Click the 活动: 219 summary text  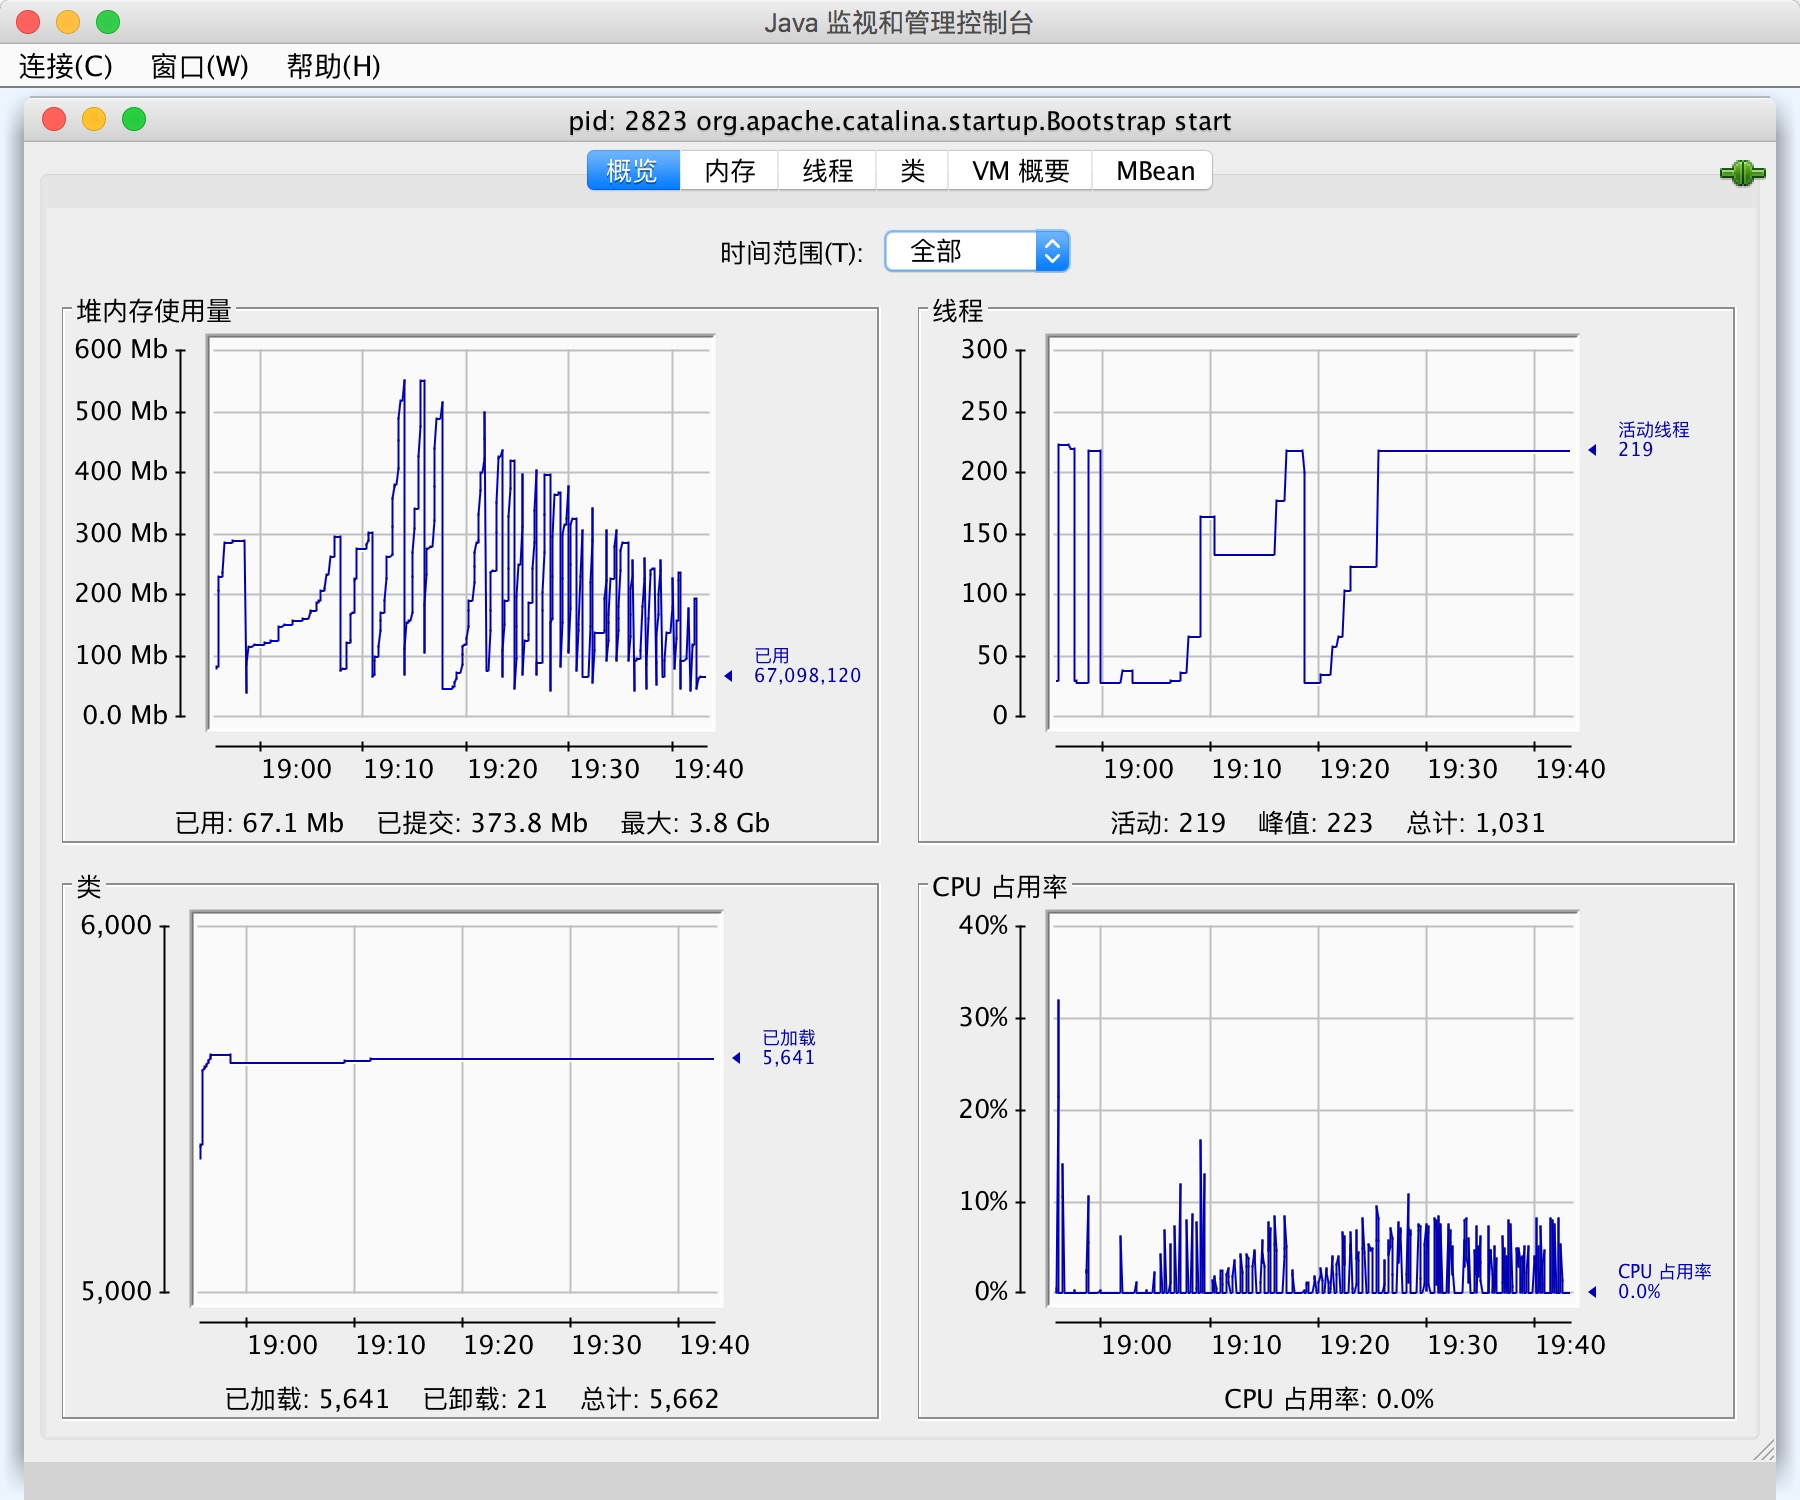[1168, 823]
